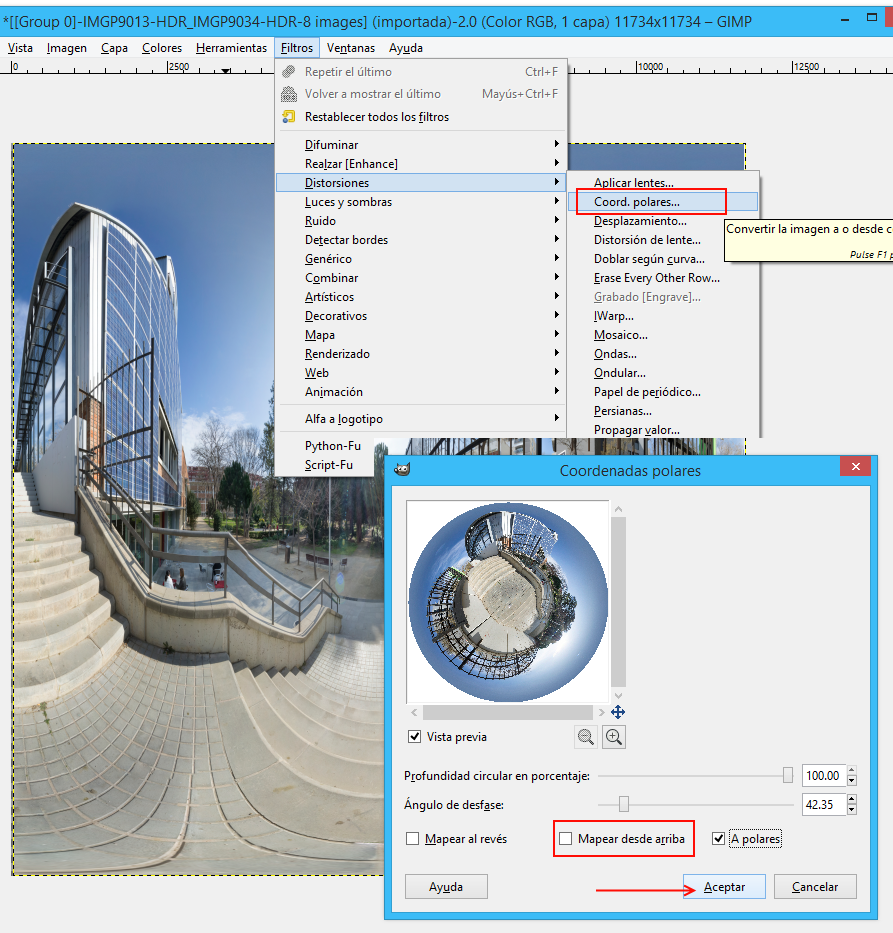893x933 pixels.
Task: Close the Coordenadas polares dialog
Action: pyautogui.click(x=855, y=467)
